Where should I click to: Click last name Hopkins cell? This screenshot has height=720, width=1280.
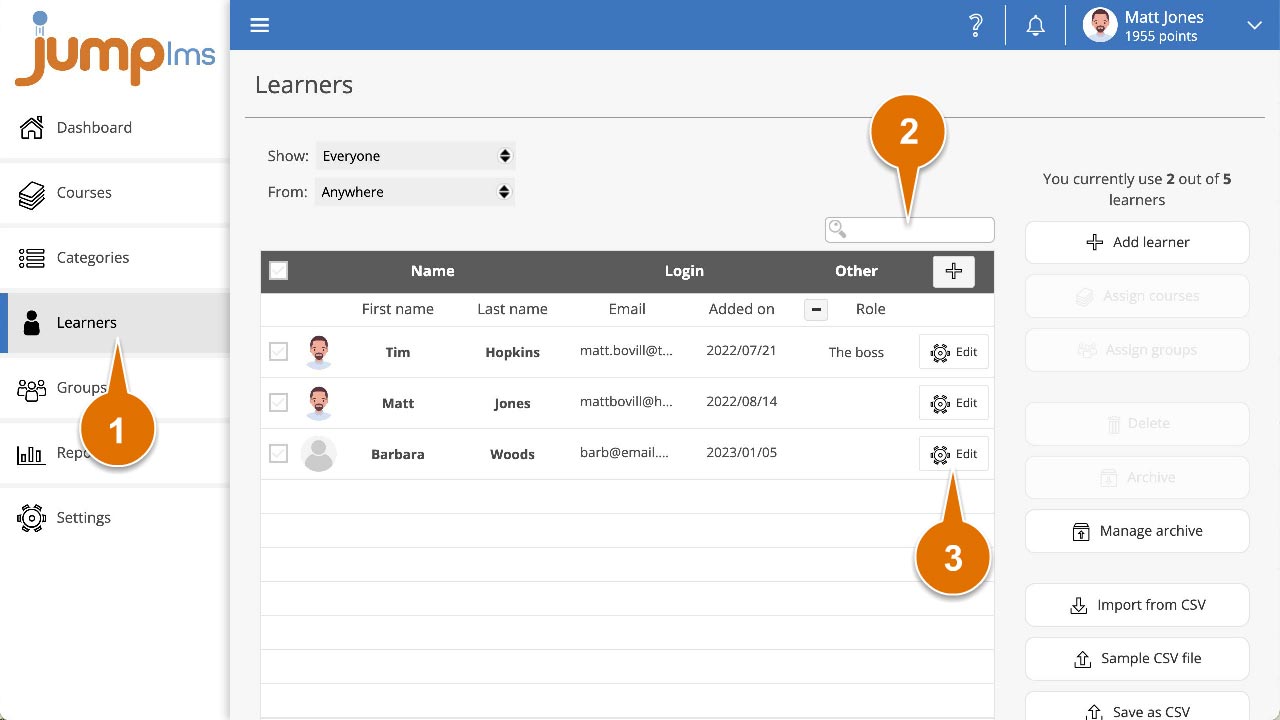coord(512,352)
